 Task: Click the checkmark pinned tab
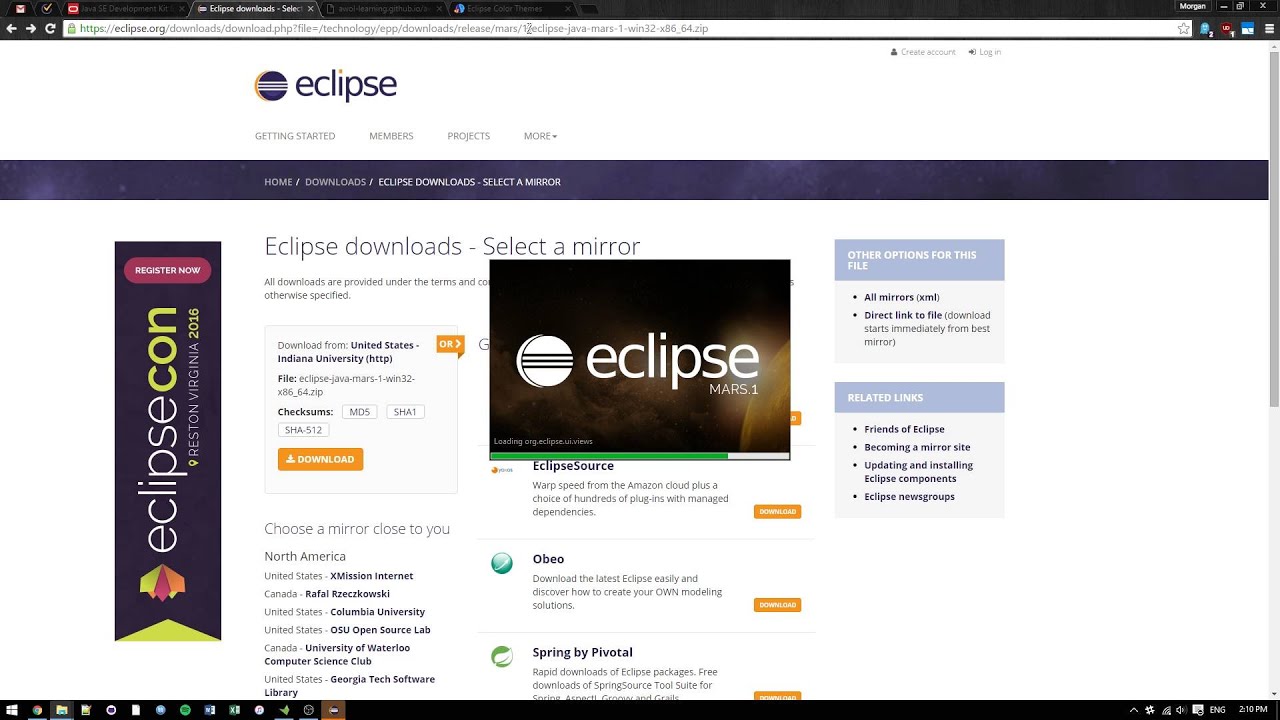click(x=47, y=8)
